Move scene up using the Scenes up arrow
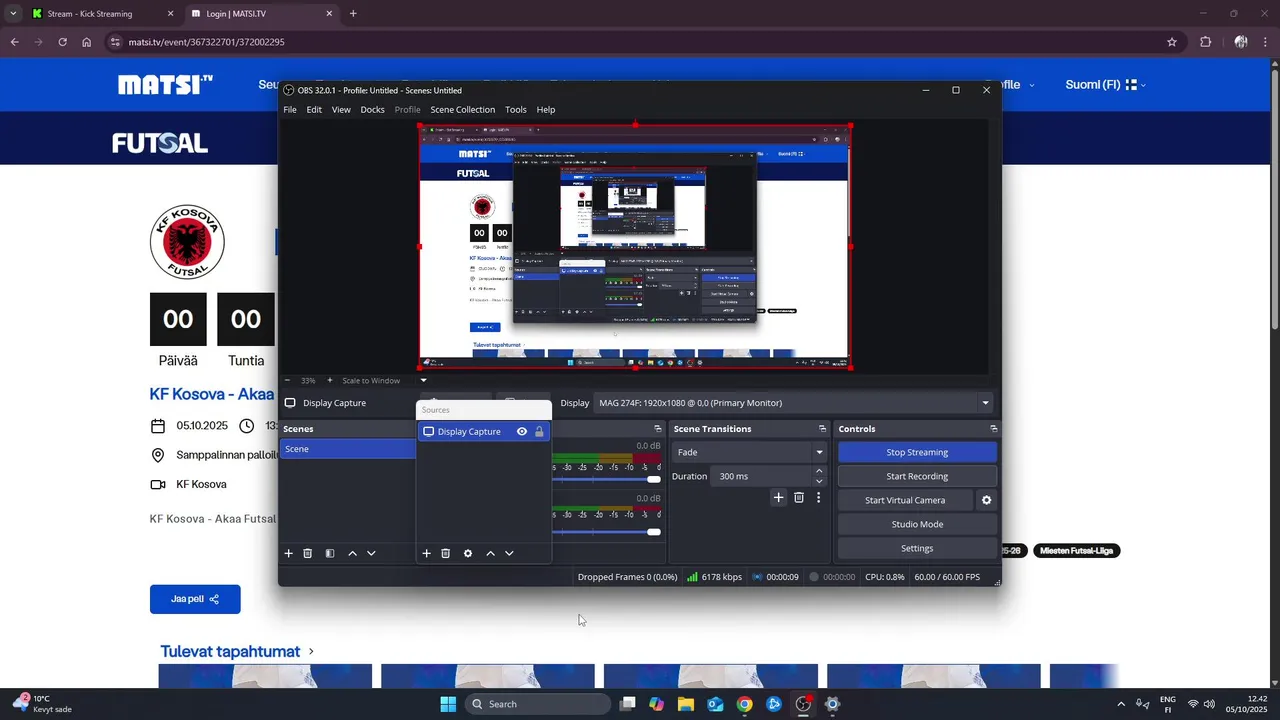Image resolution: width=1280 pixels, height=720 pixels. click(352, 553)
